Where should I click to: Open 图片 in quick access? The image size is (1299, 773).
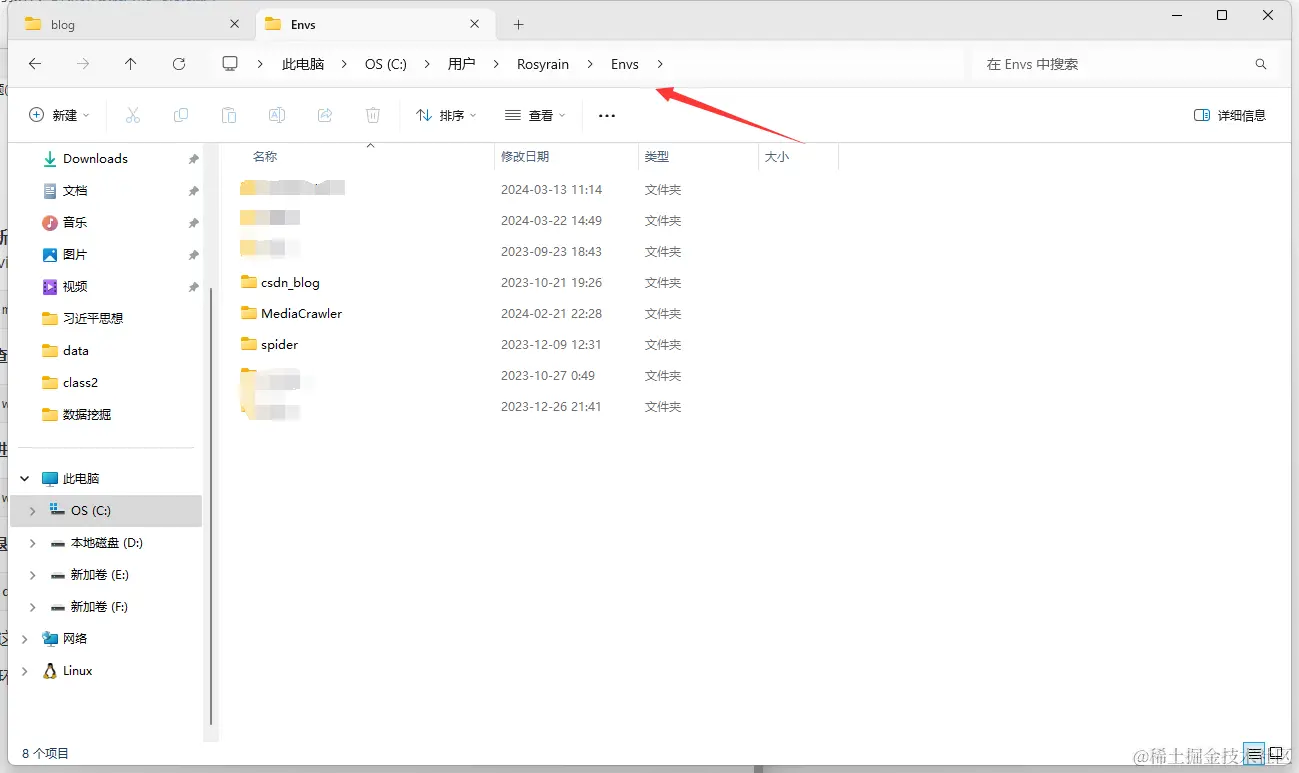click(75, 254)
